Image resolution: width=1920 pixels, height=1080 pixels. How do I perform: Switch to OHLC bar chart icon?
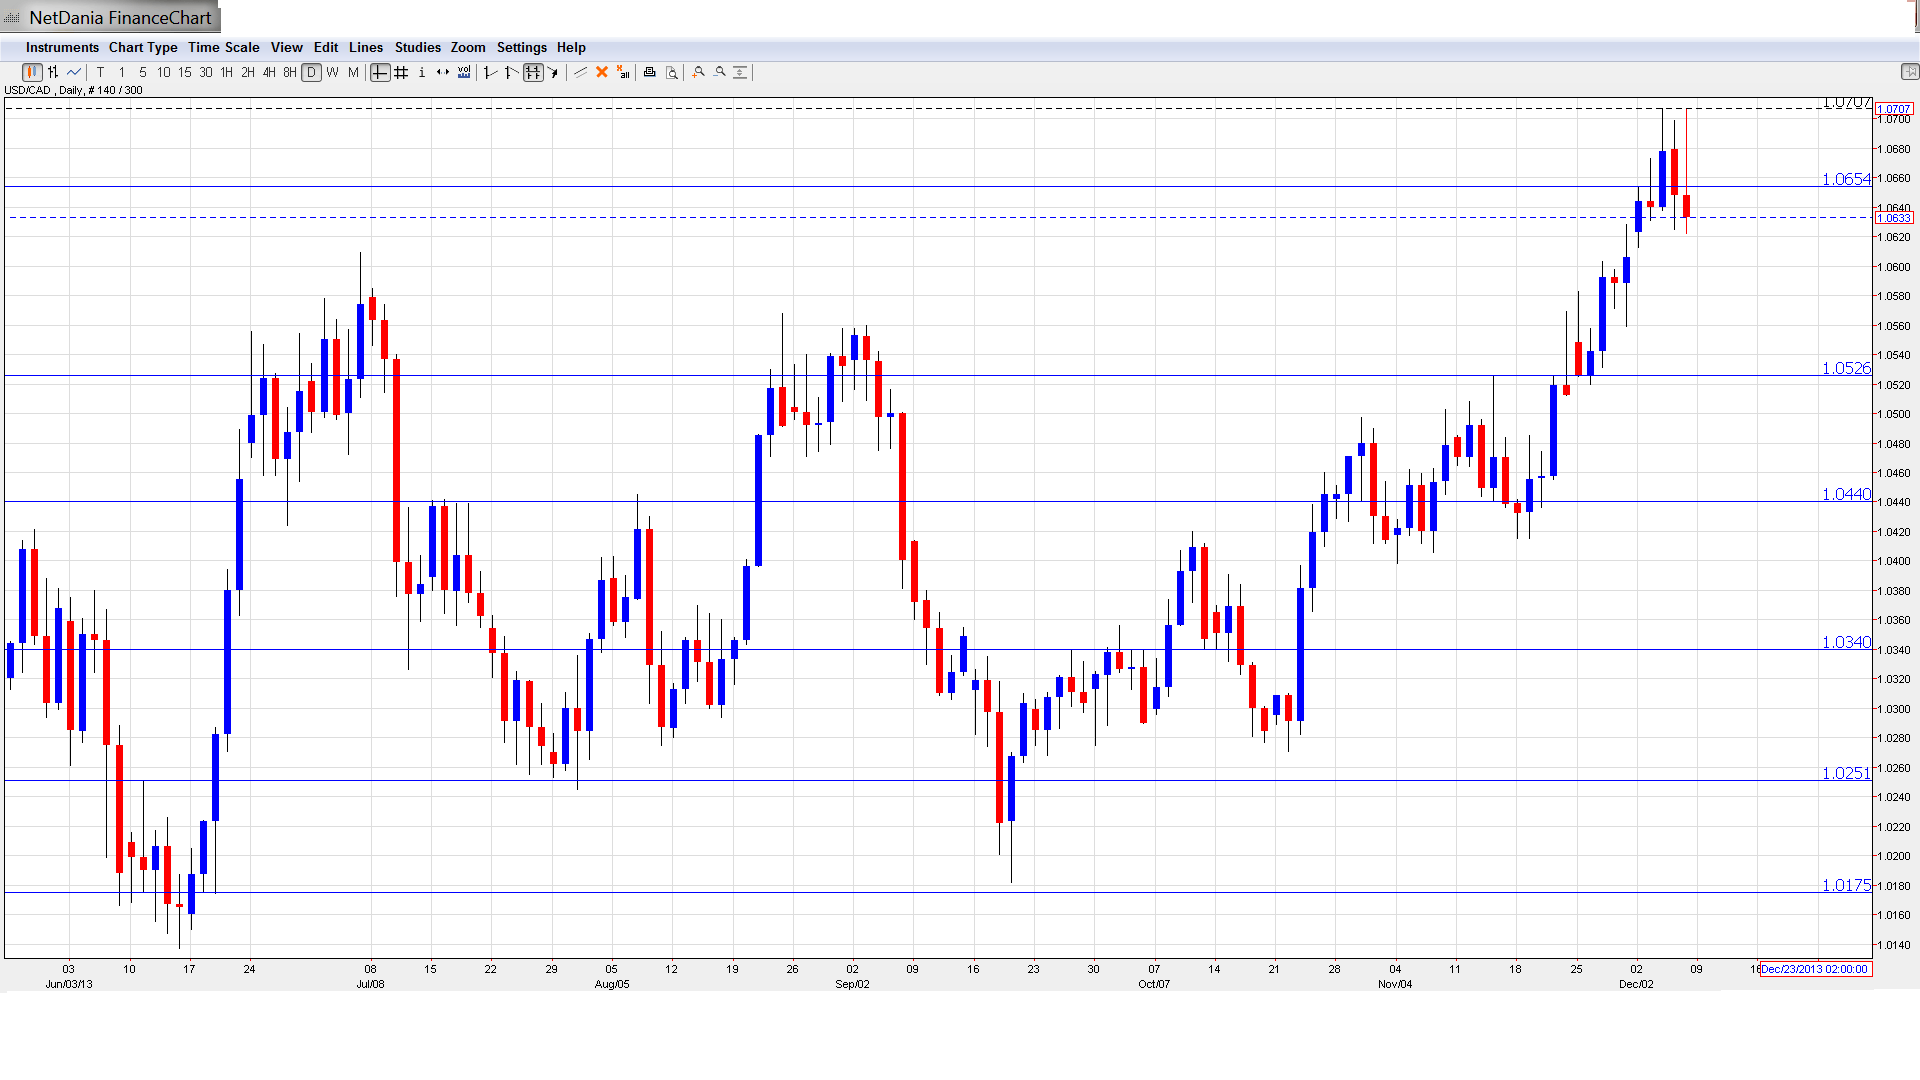[x=53, y=72]
